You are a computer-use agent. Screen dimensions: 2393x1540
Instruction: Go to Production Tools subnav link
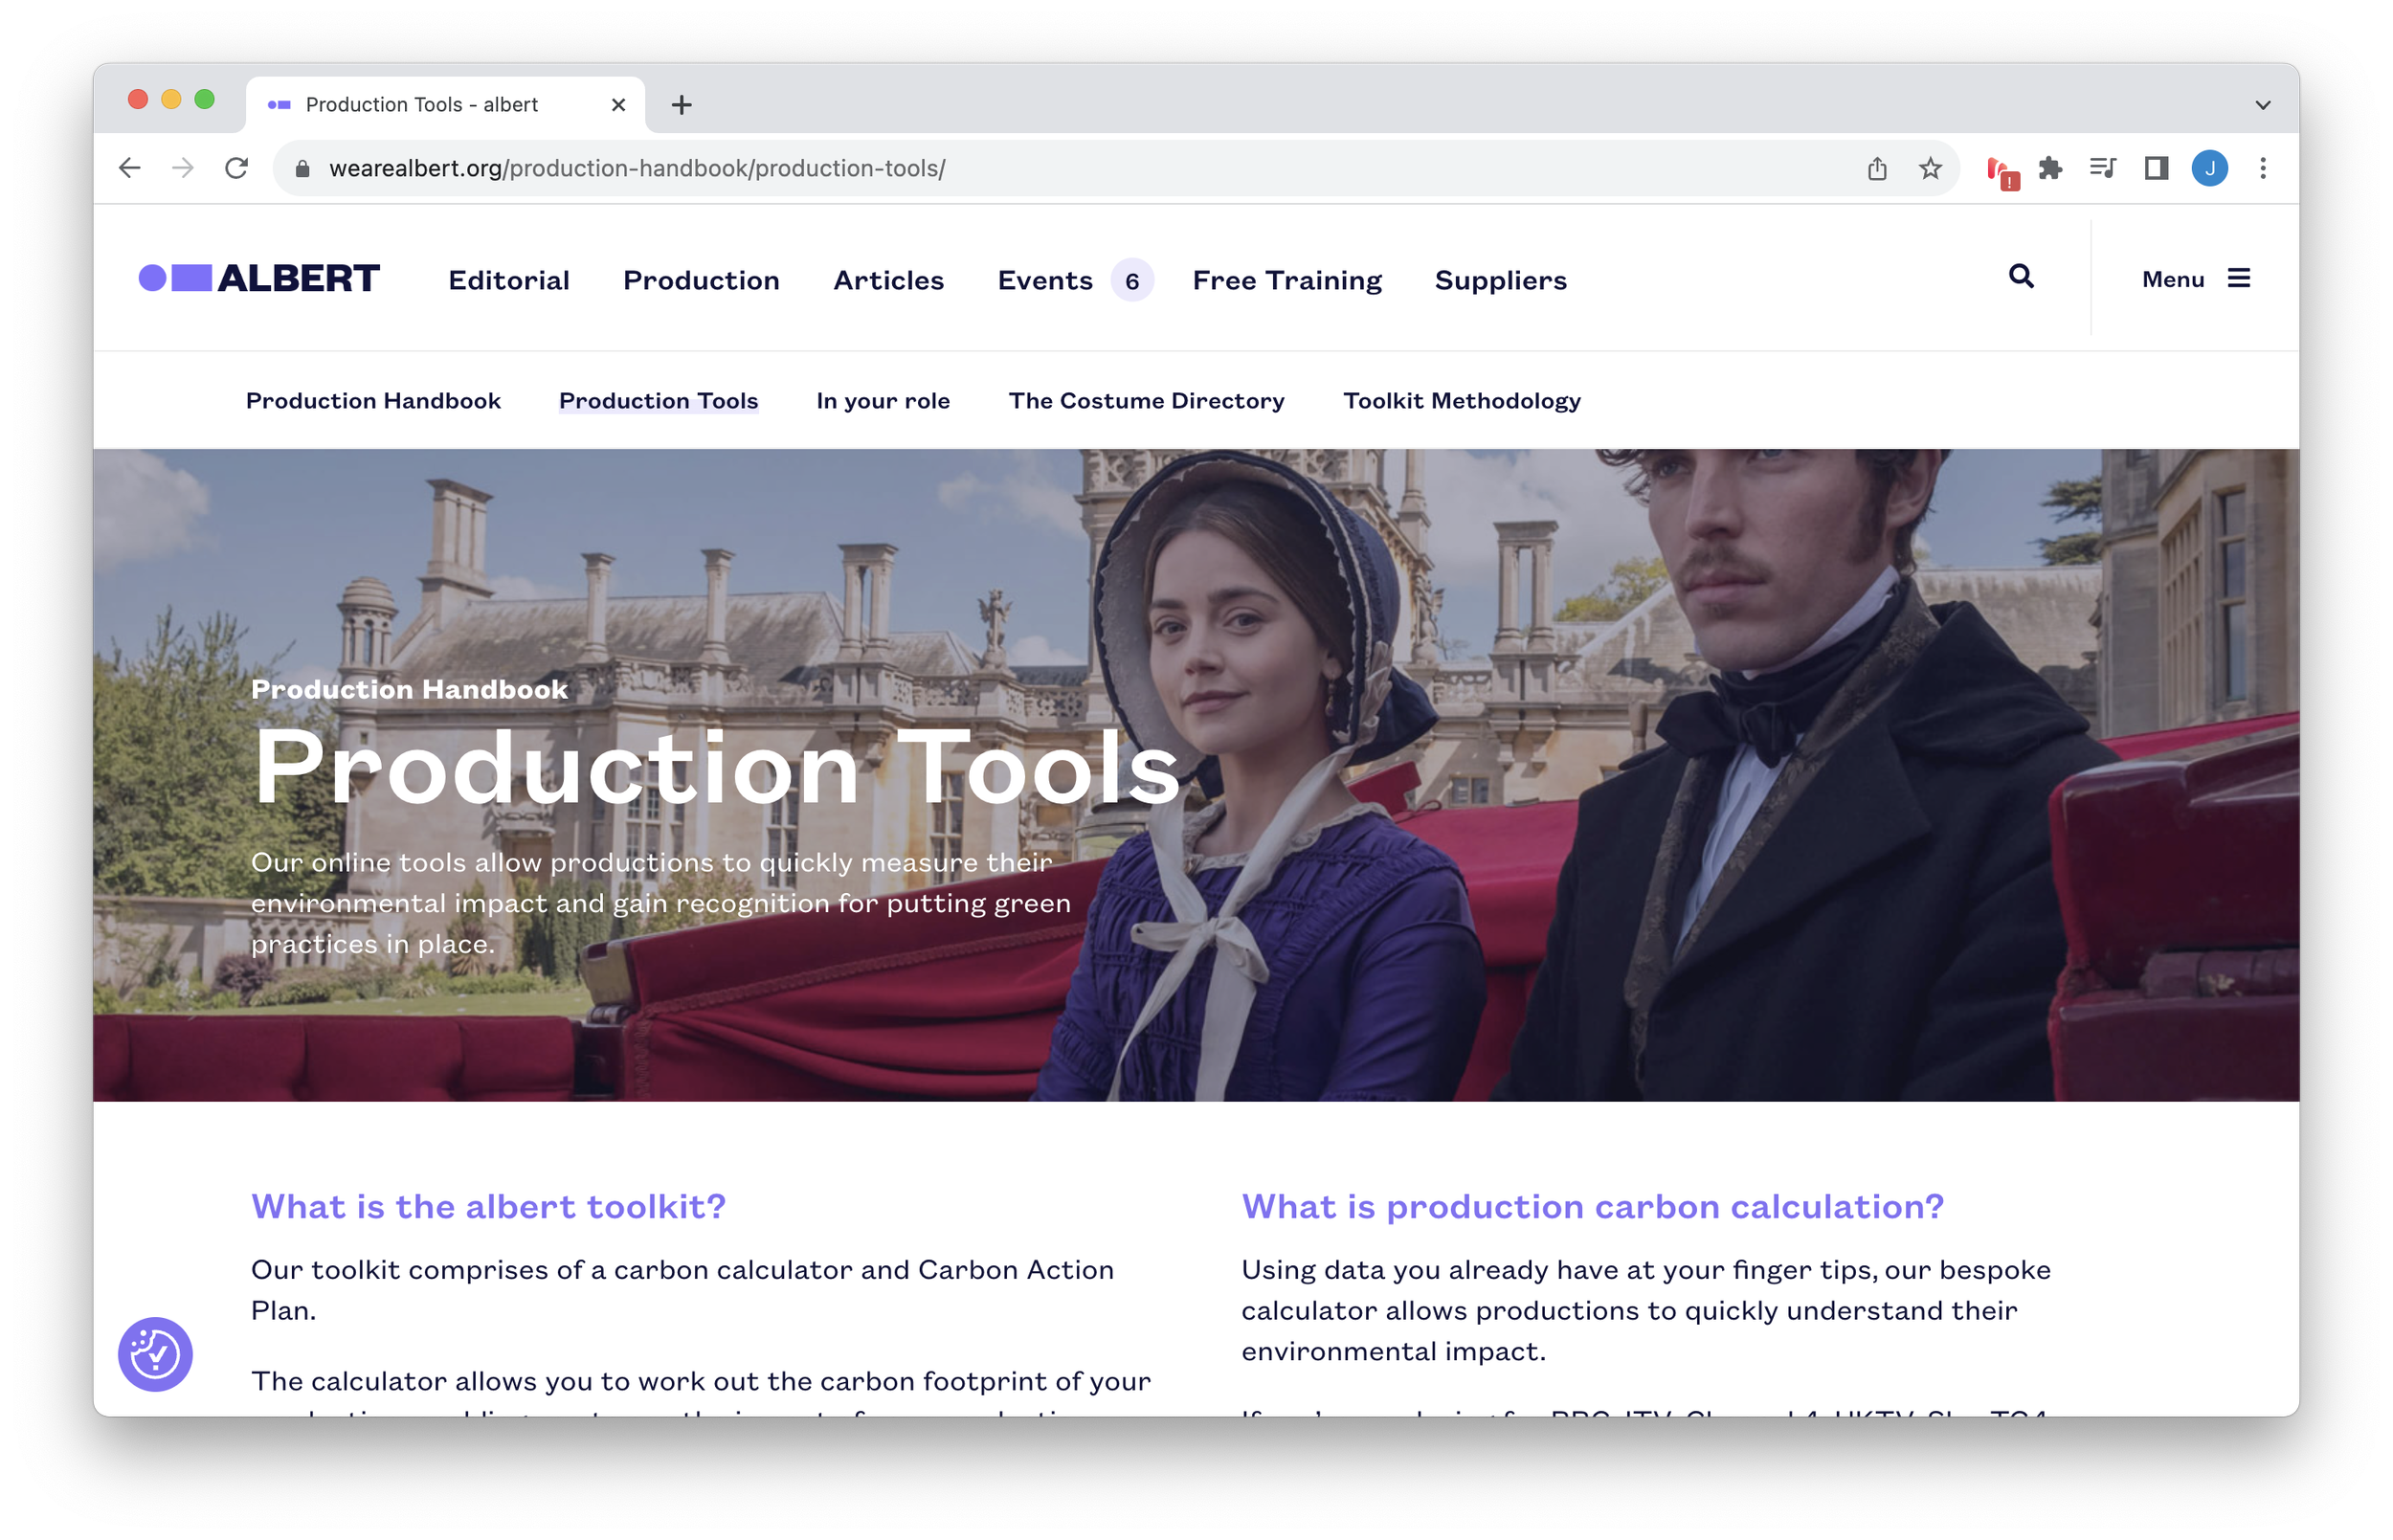[658, 401]
